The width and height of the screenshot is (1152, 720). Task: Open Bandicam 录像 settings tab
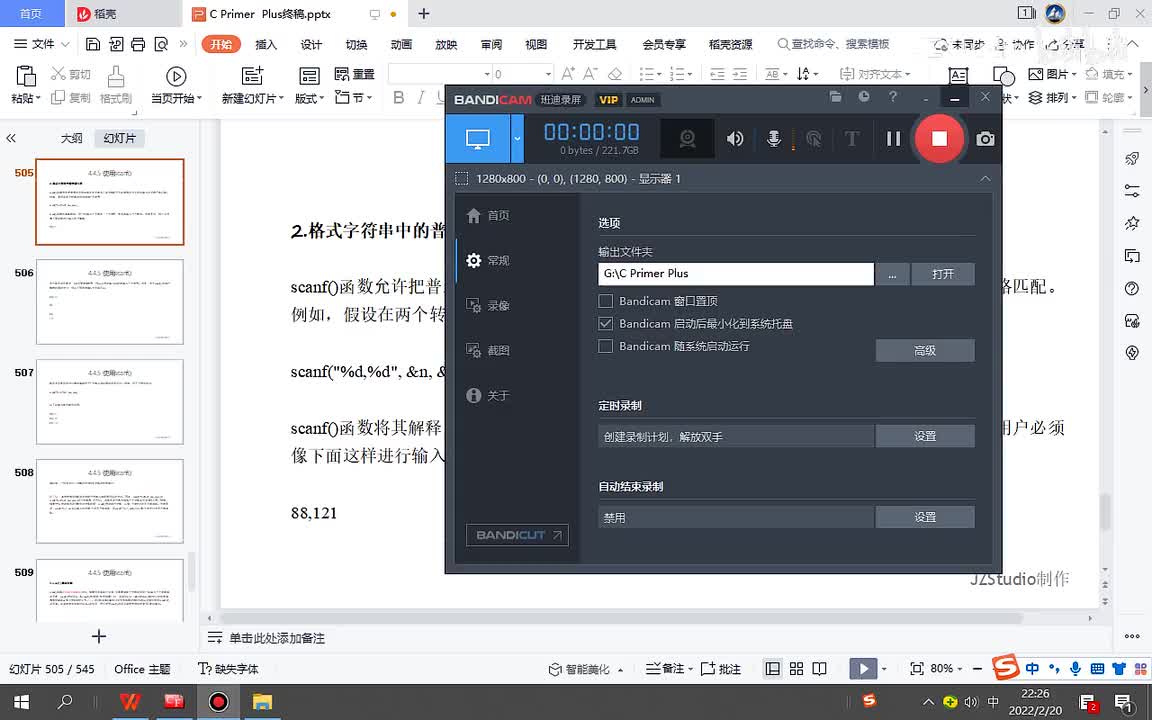[x=489, y=306]
